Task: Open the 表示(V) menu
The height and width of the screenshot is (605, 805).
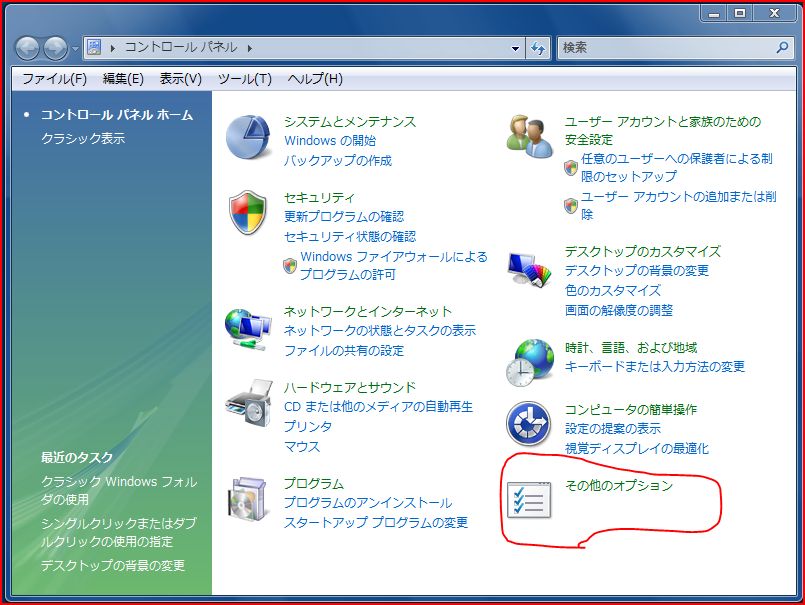Action: pos(181,79)
